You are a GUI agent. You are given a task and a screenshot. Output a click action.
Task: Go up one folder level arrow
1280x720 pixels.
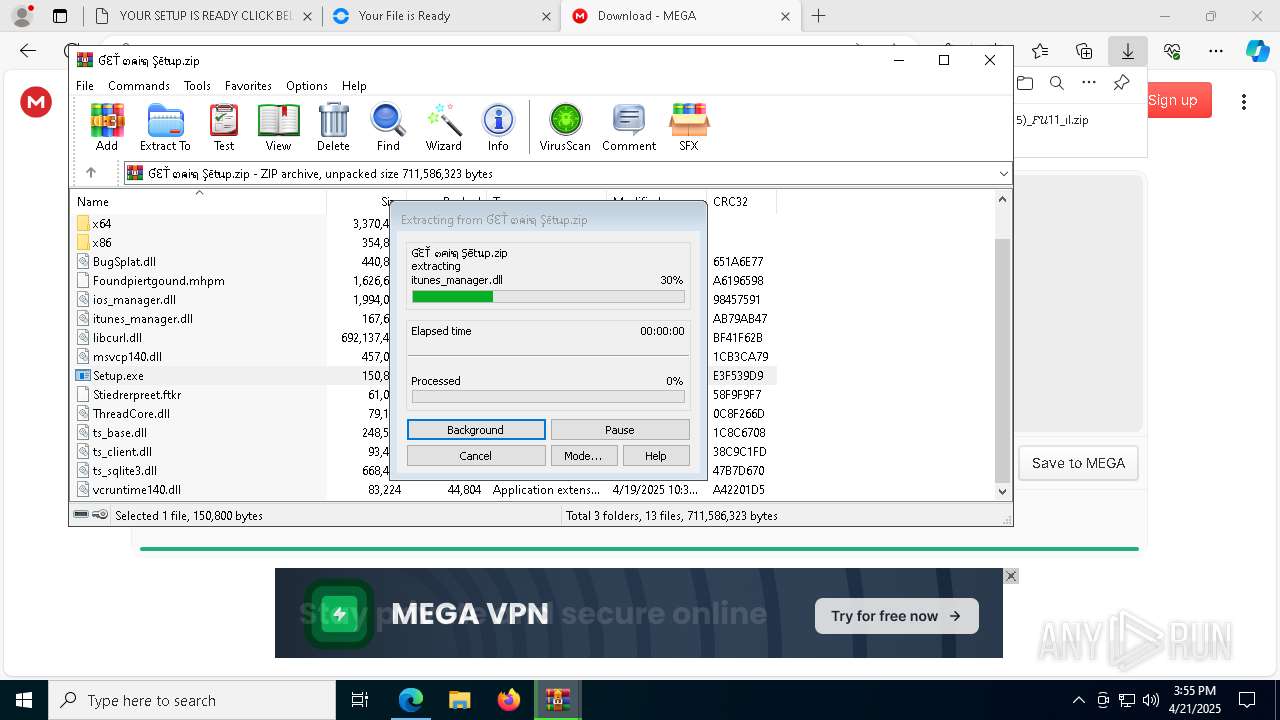click(x=91, y=173)
